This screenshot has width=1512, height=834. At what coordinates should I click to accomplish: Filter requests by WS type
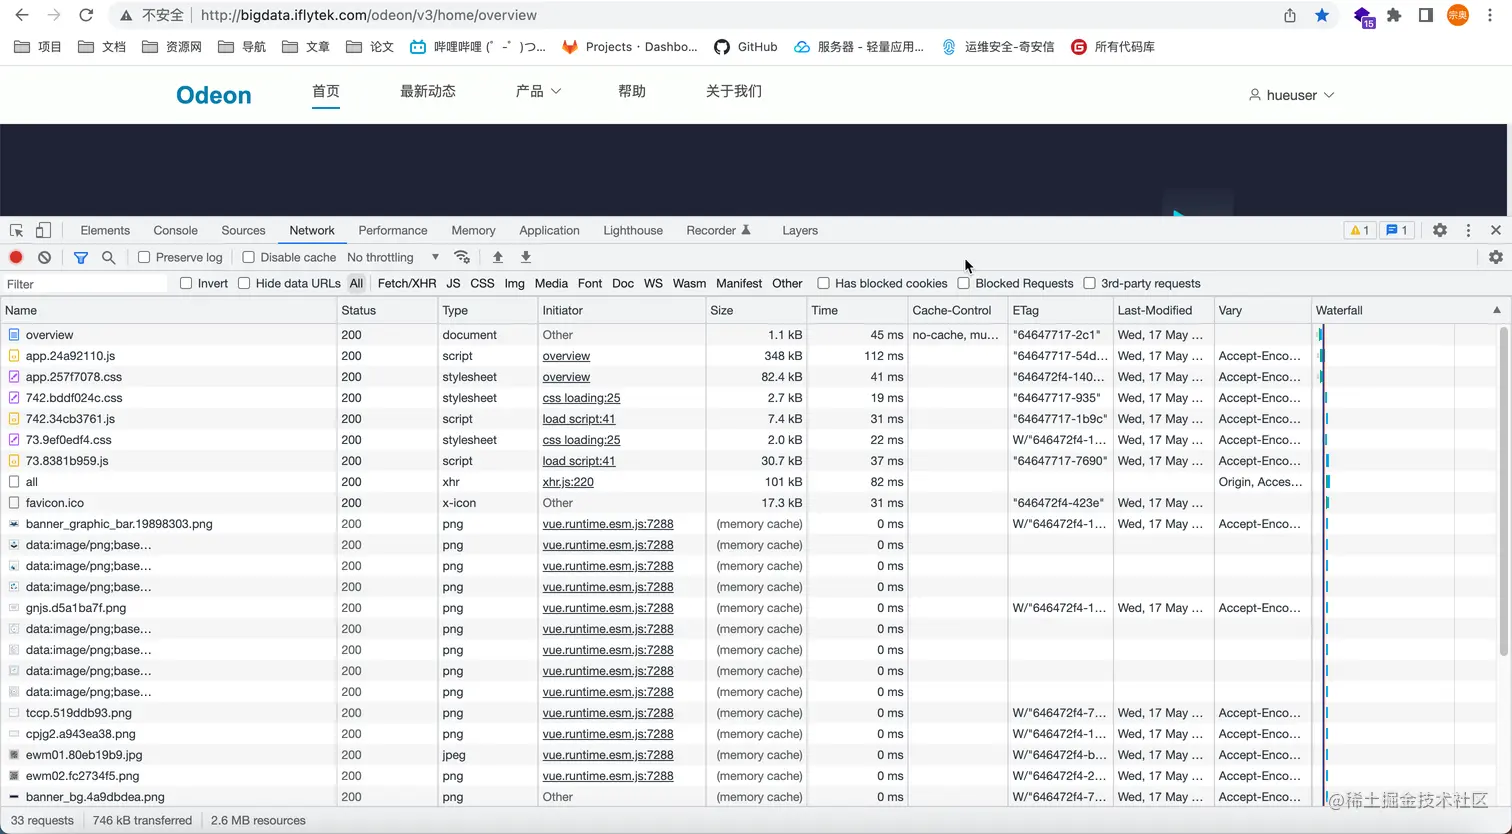click(x=653, y=283)
